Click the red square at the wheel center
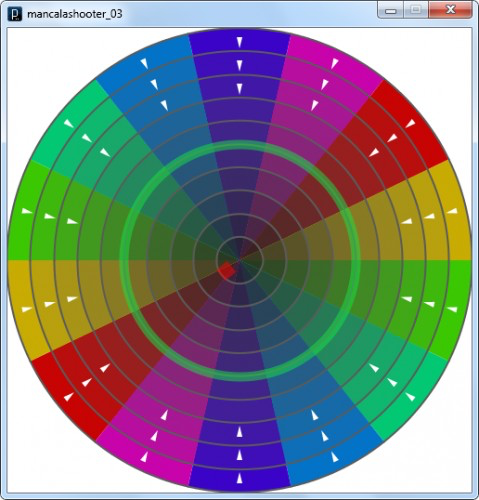This screenshot has height=500, width=479. pos(227,270)
